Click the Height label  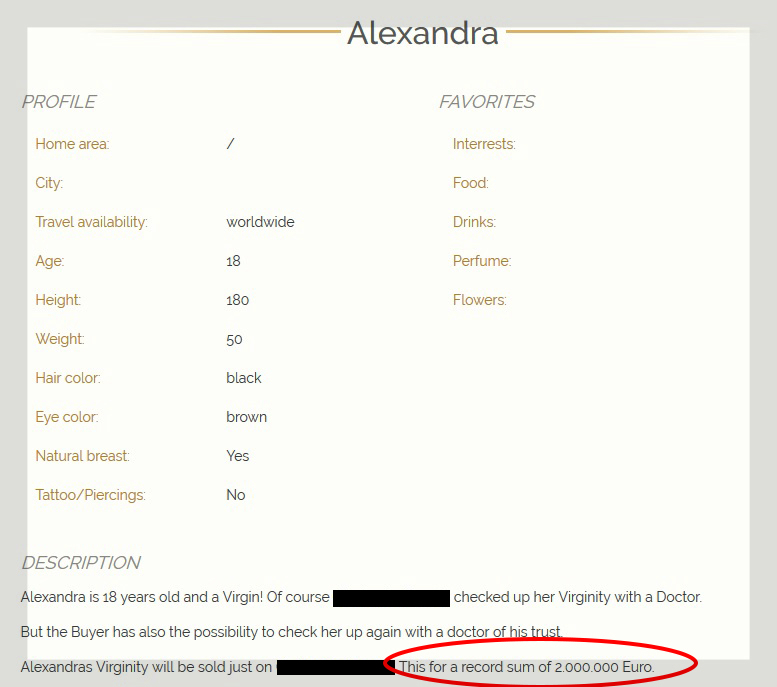click(58, 300)
